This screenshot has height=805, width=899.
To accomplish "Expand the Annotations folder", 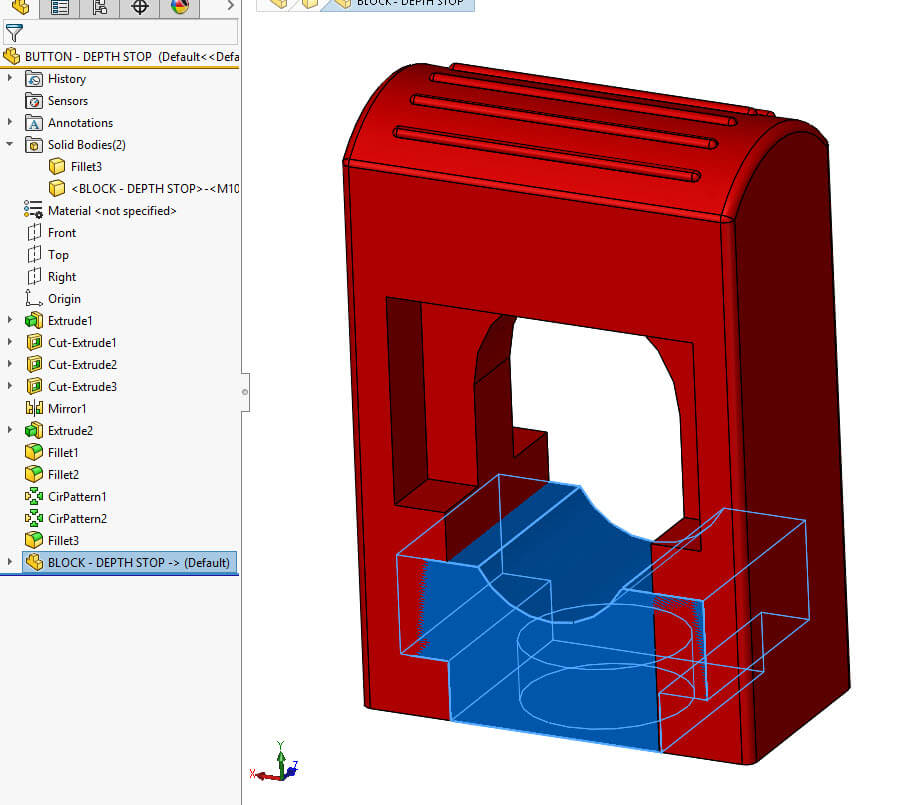I will (9, 122).
